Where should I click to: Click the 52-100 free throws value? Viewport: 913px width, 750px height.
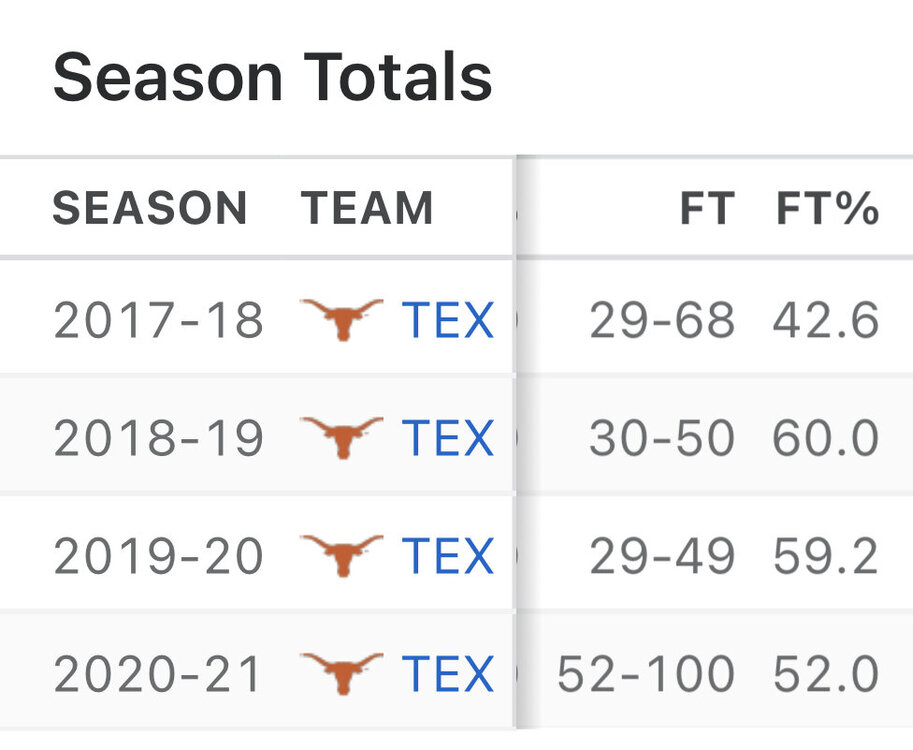click(x=646, y=675)
